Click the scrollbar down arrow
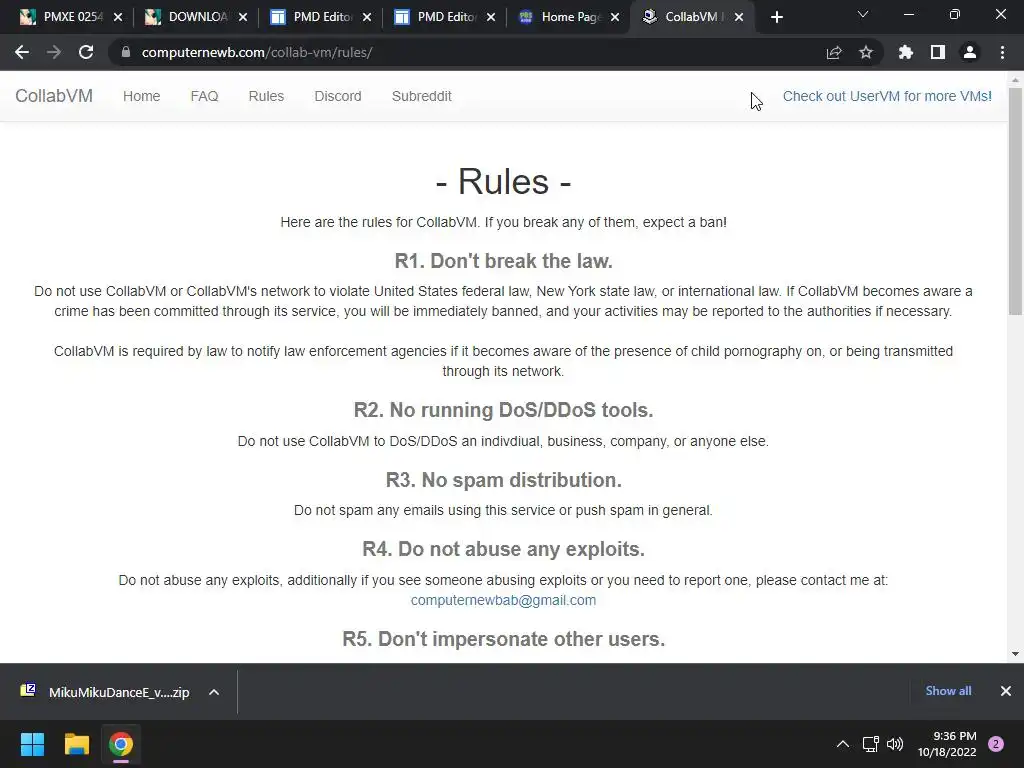This screenshot has width=1024, height=768. (1015, 654)
